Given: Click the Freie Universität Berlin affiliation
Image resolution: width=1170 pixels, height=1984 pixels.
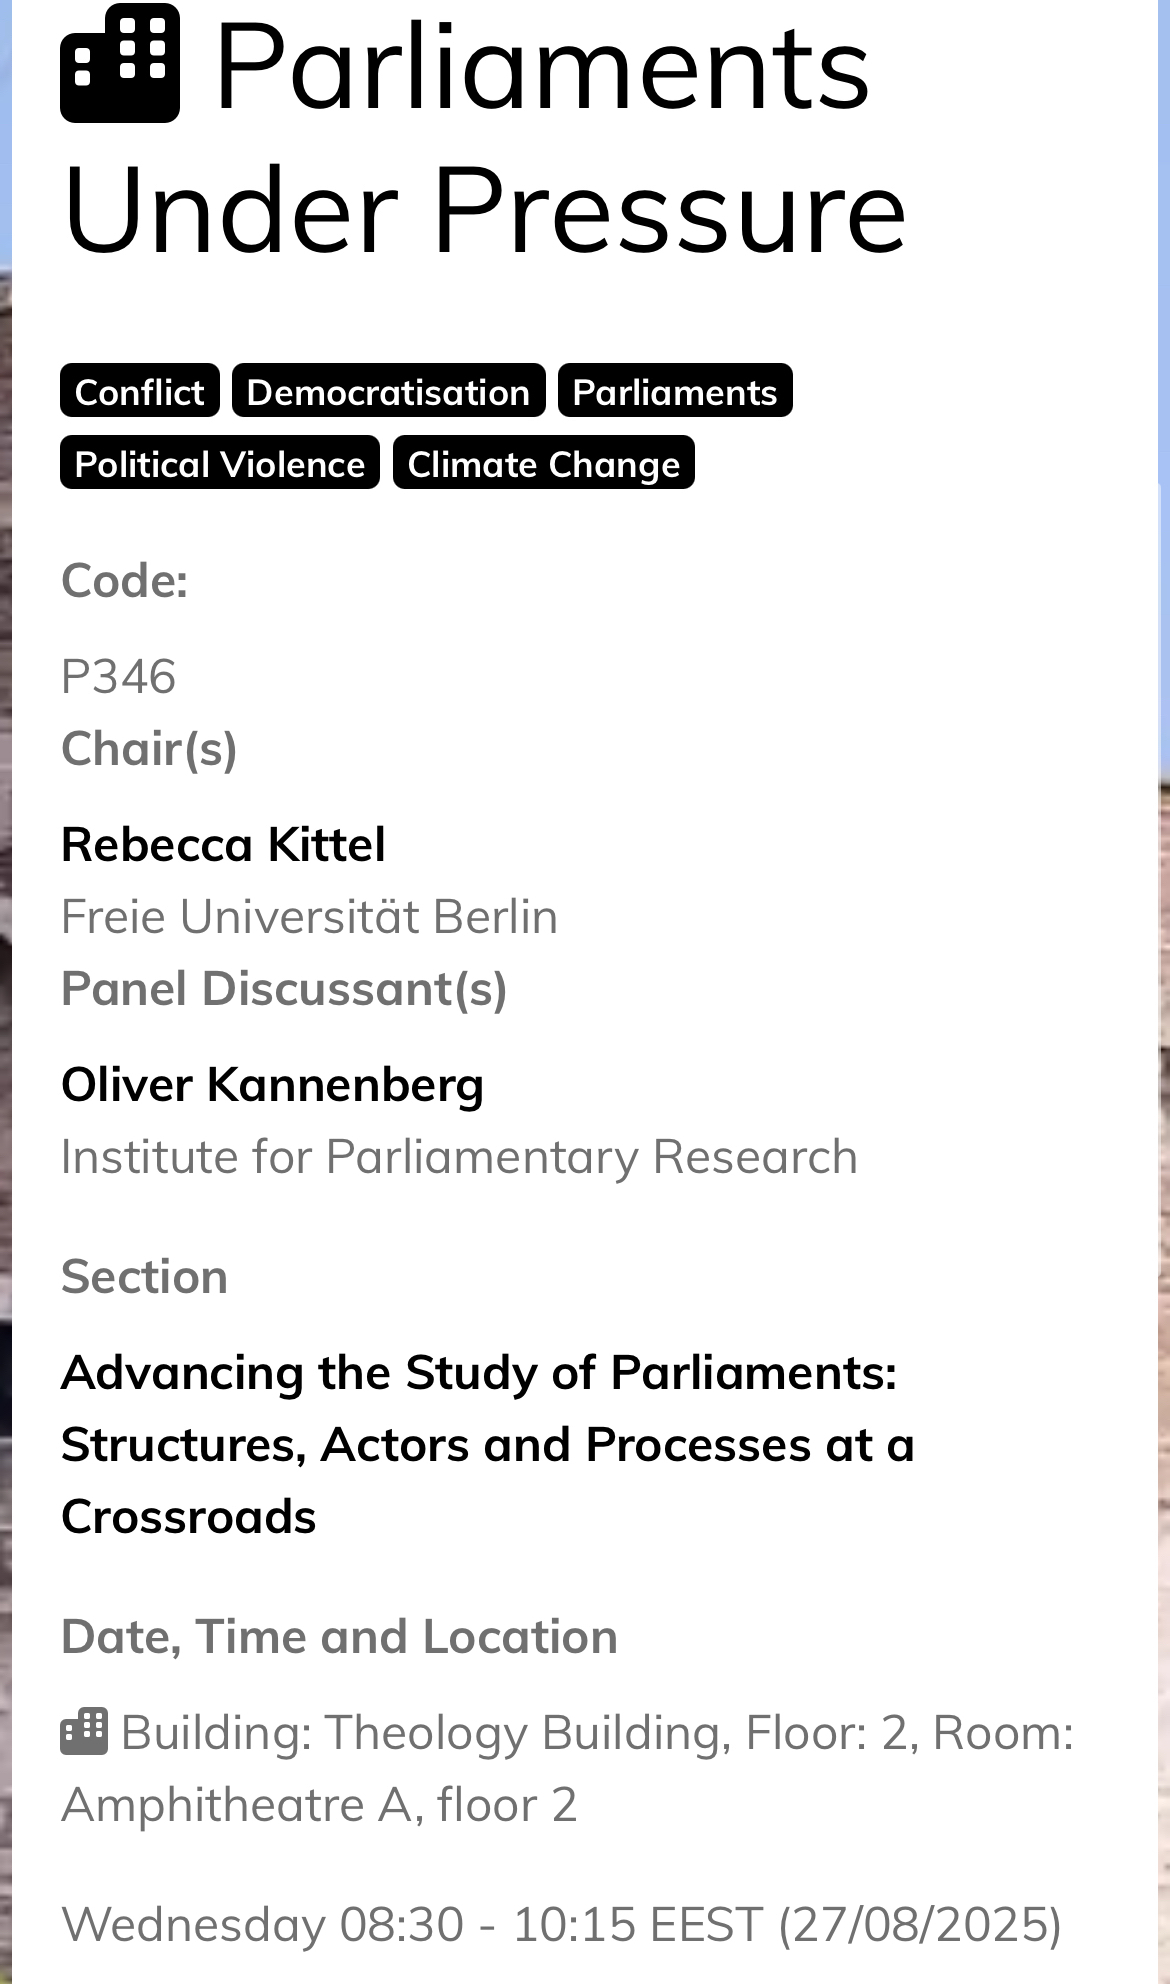Looking at the screenshot, I should (x=309, y=916).
